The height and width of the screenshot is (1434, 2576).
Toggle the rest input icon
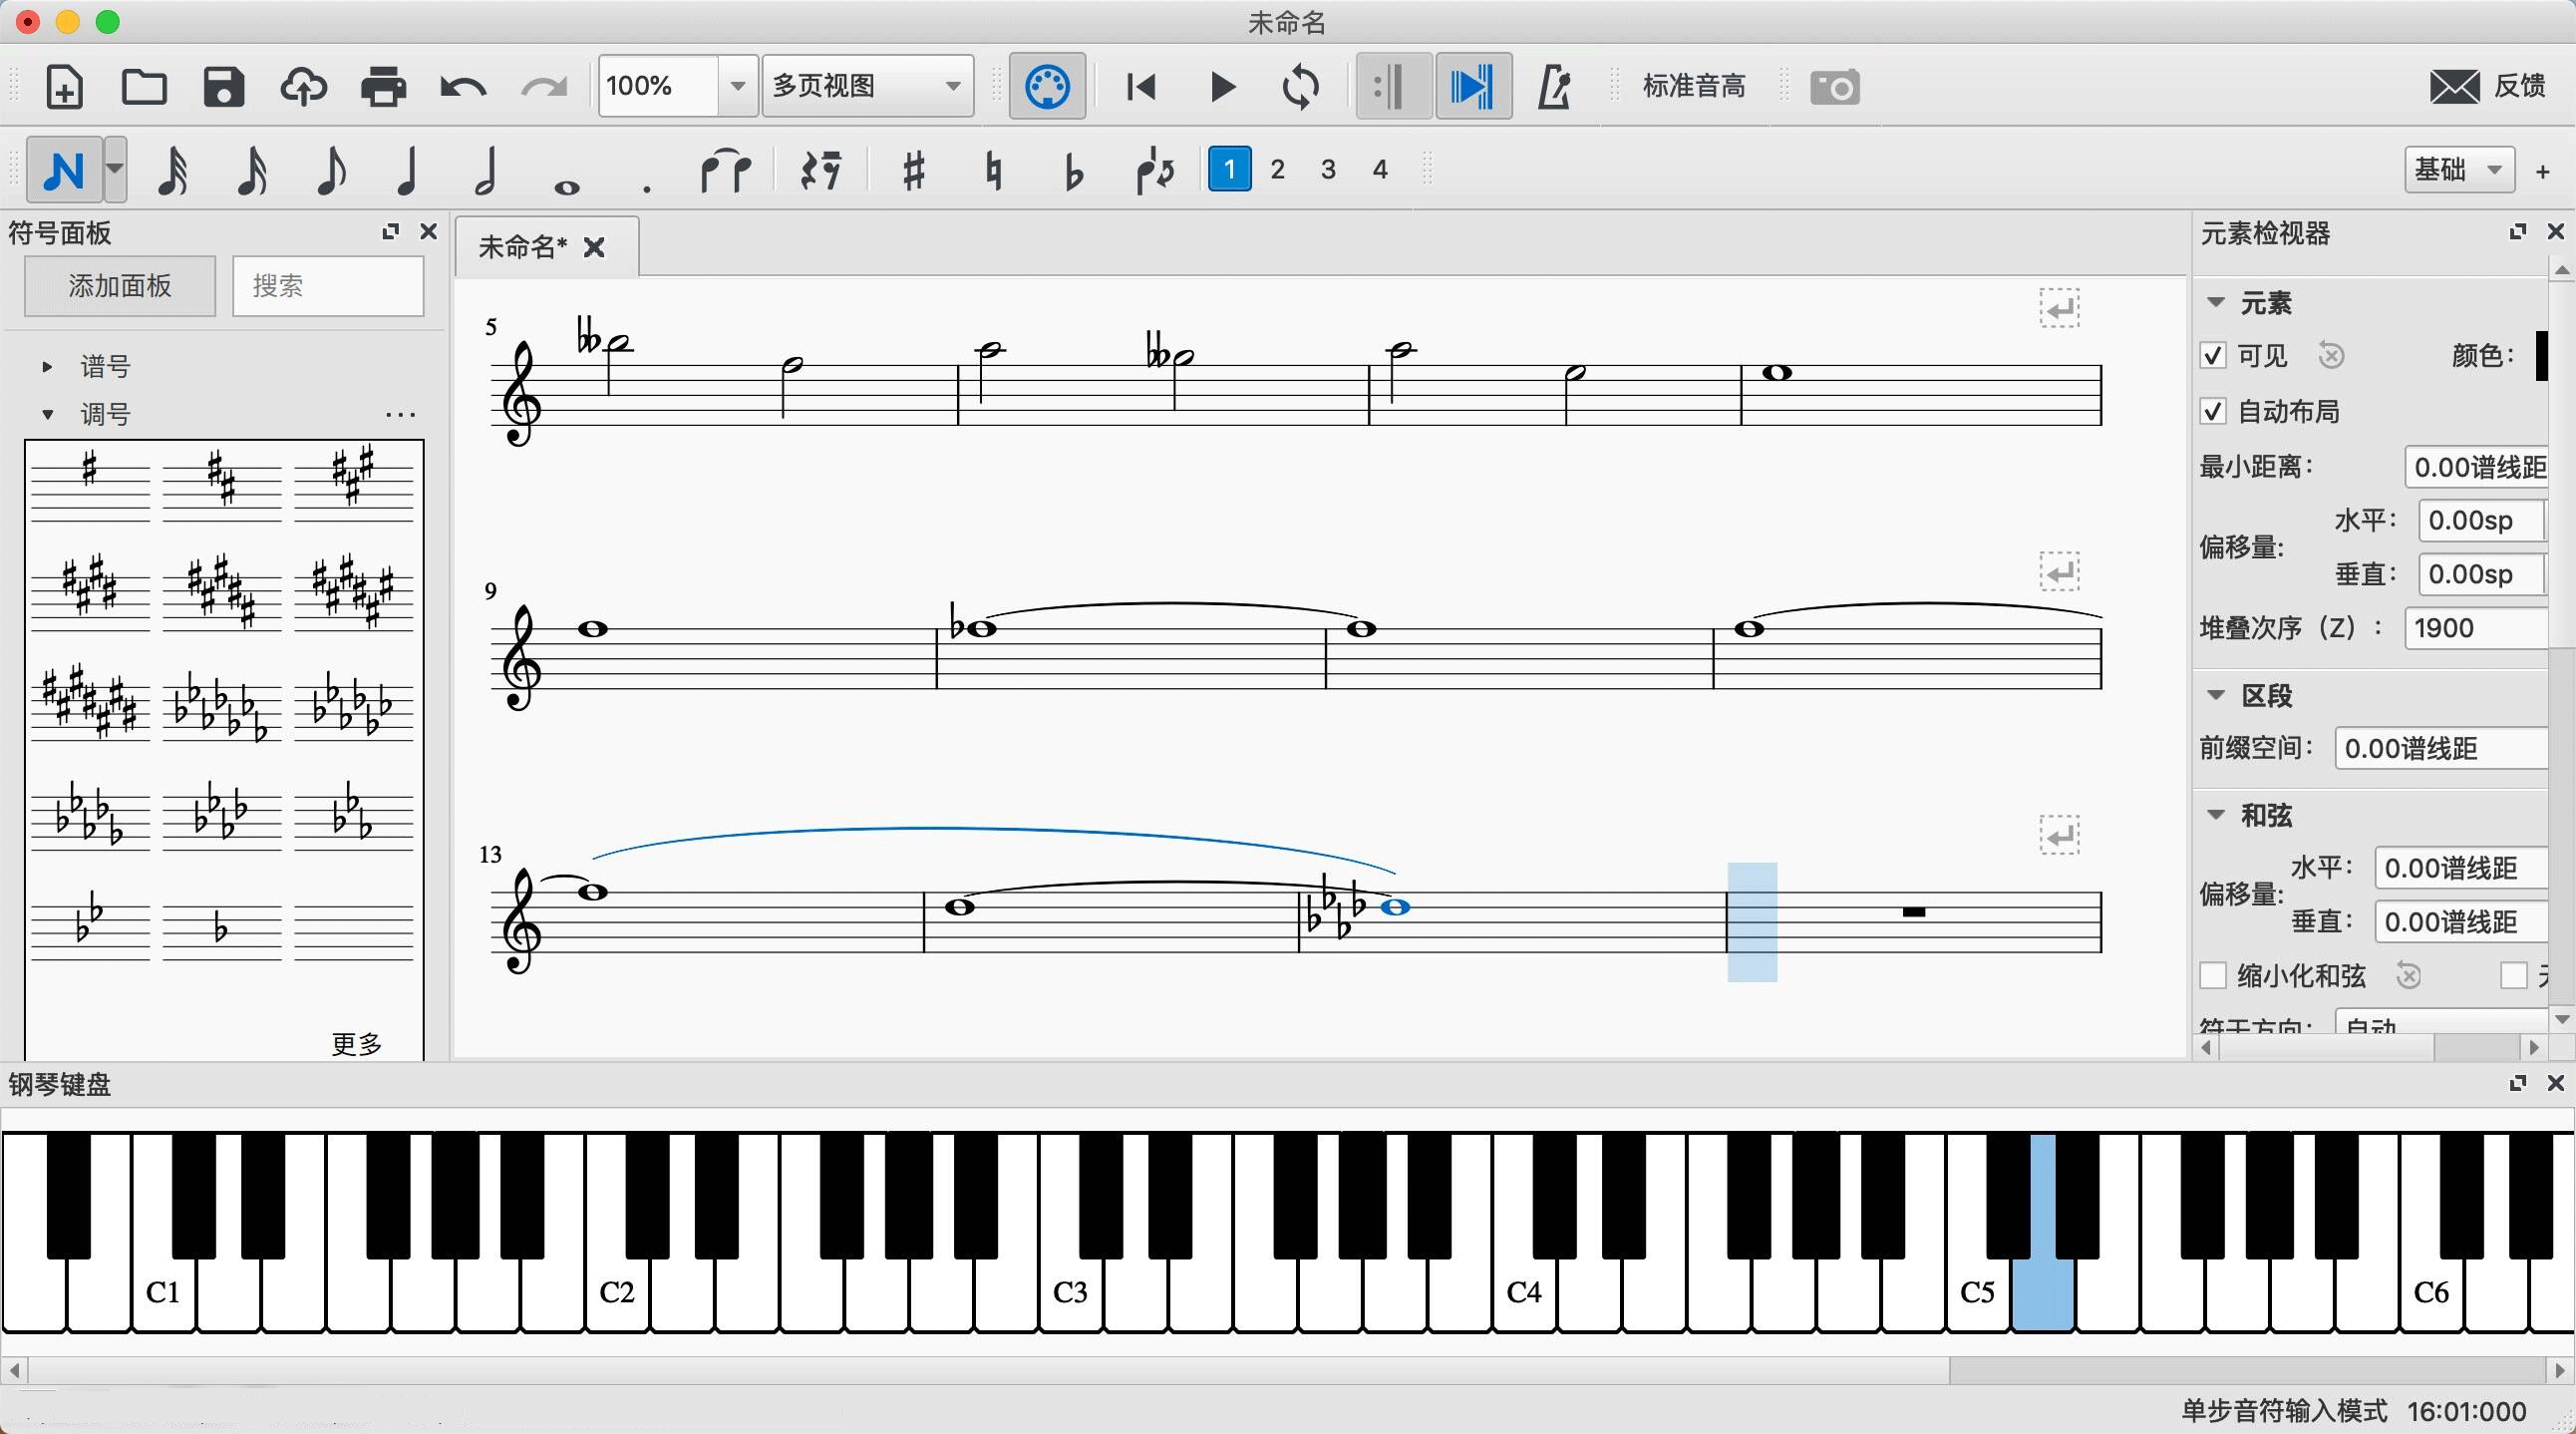[821, 170]
